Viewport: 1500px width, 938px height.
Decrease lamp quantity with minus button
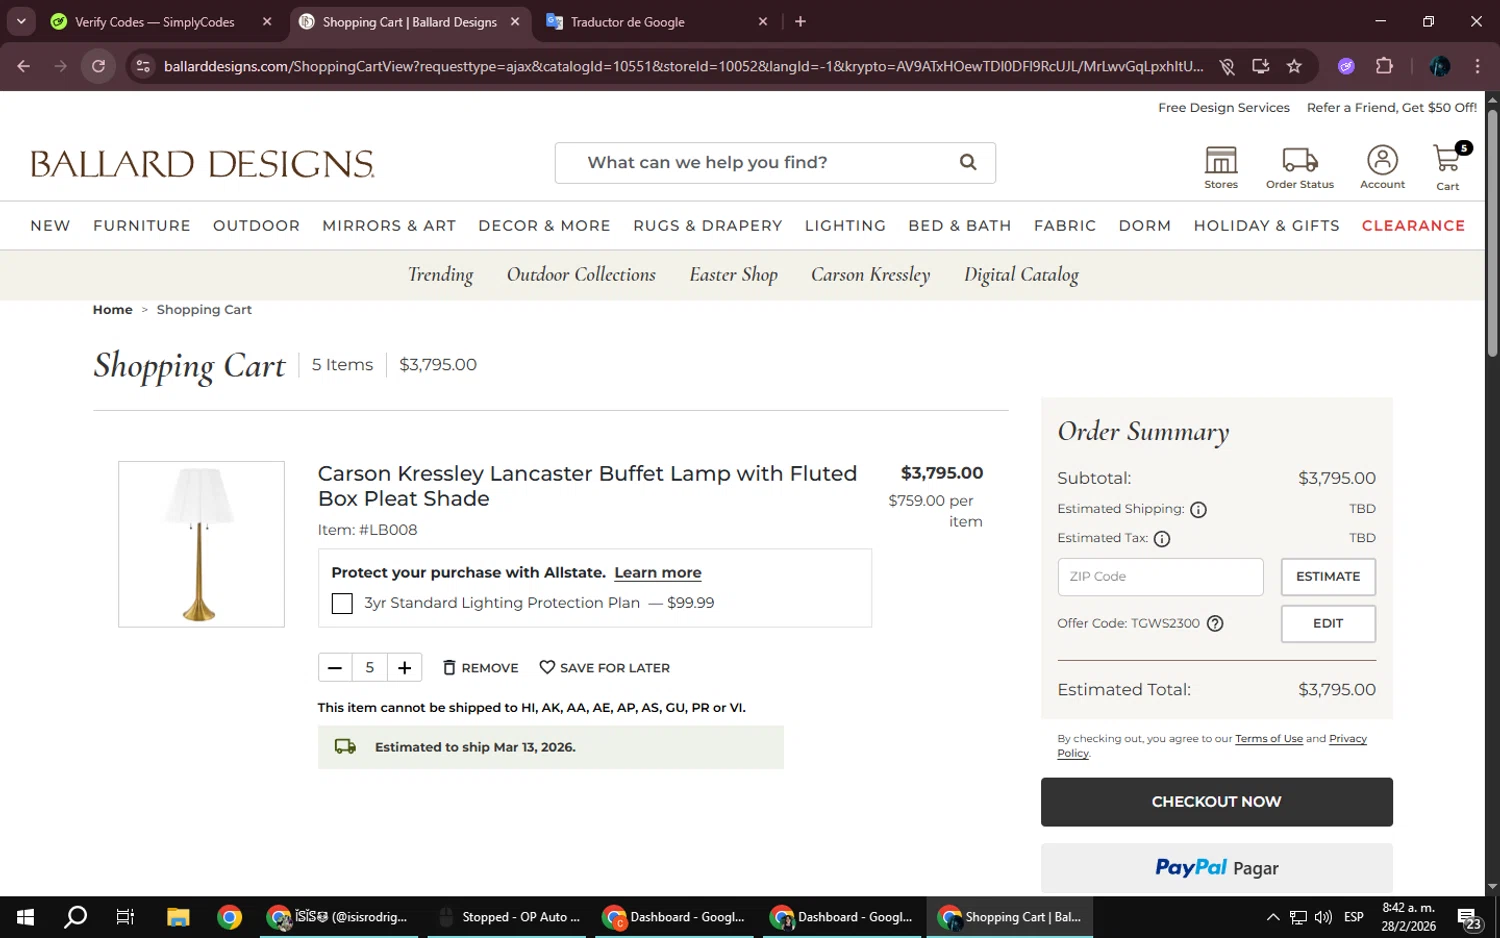tap(335, 668)
